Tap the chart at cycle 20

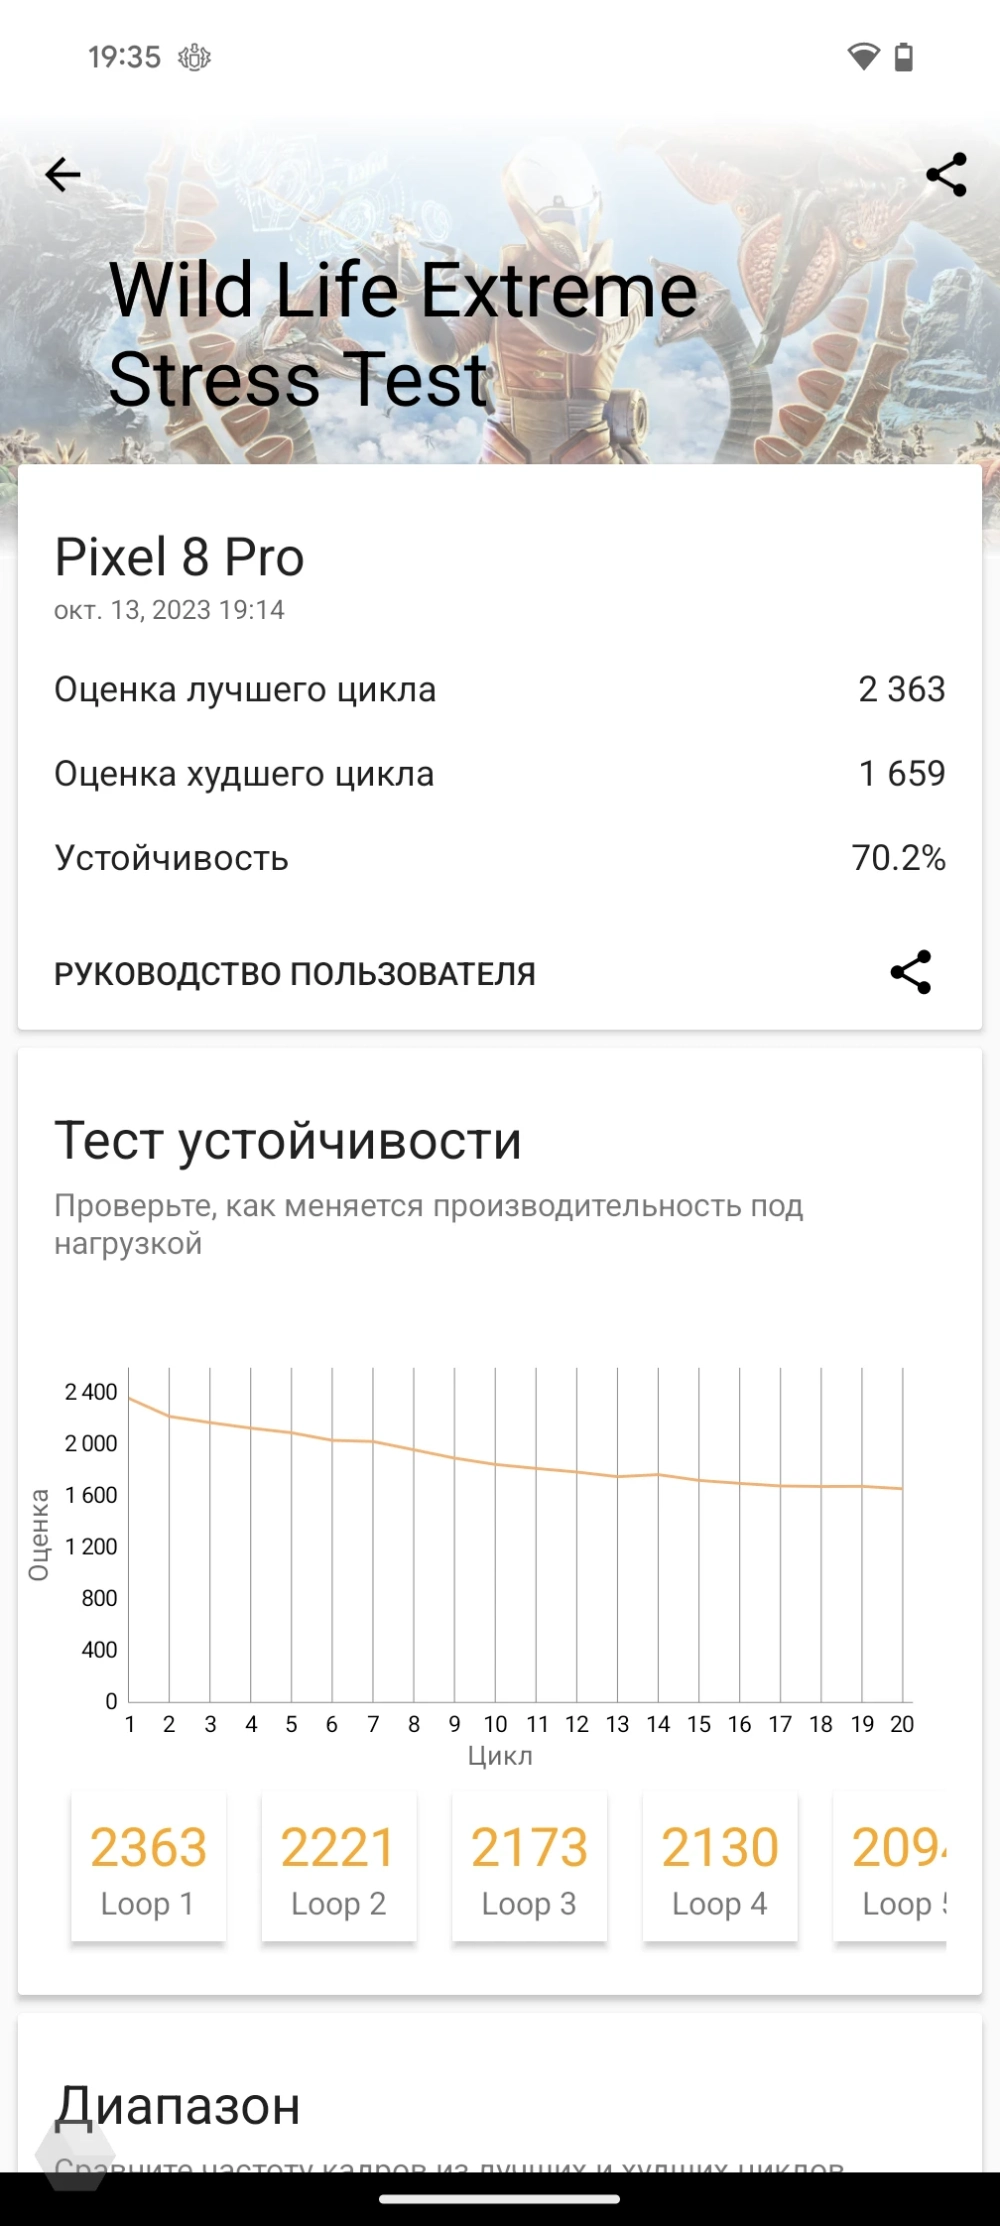point(902,1490)
